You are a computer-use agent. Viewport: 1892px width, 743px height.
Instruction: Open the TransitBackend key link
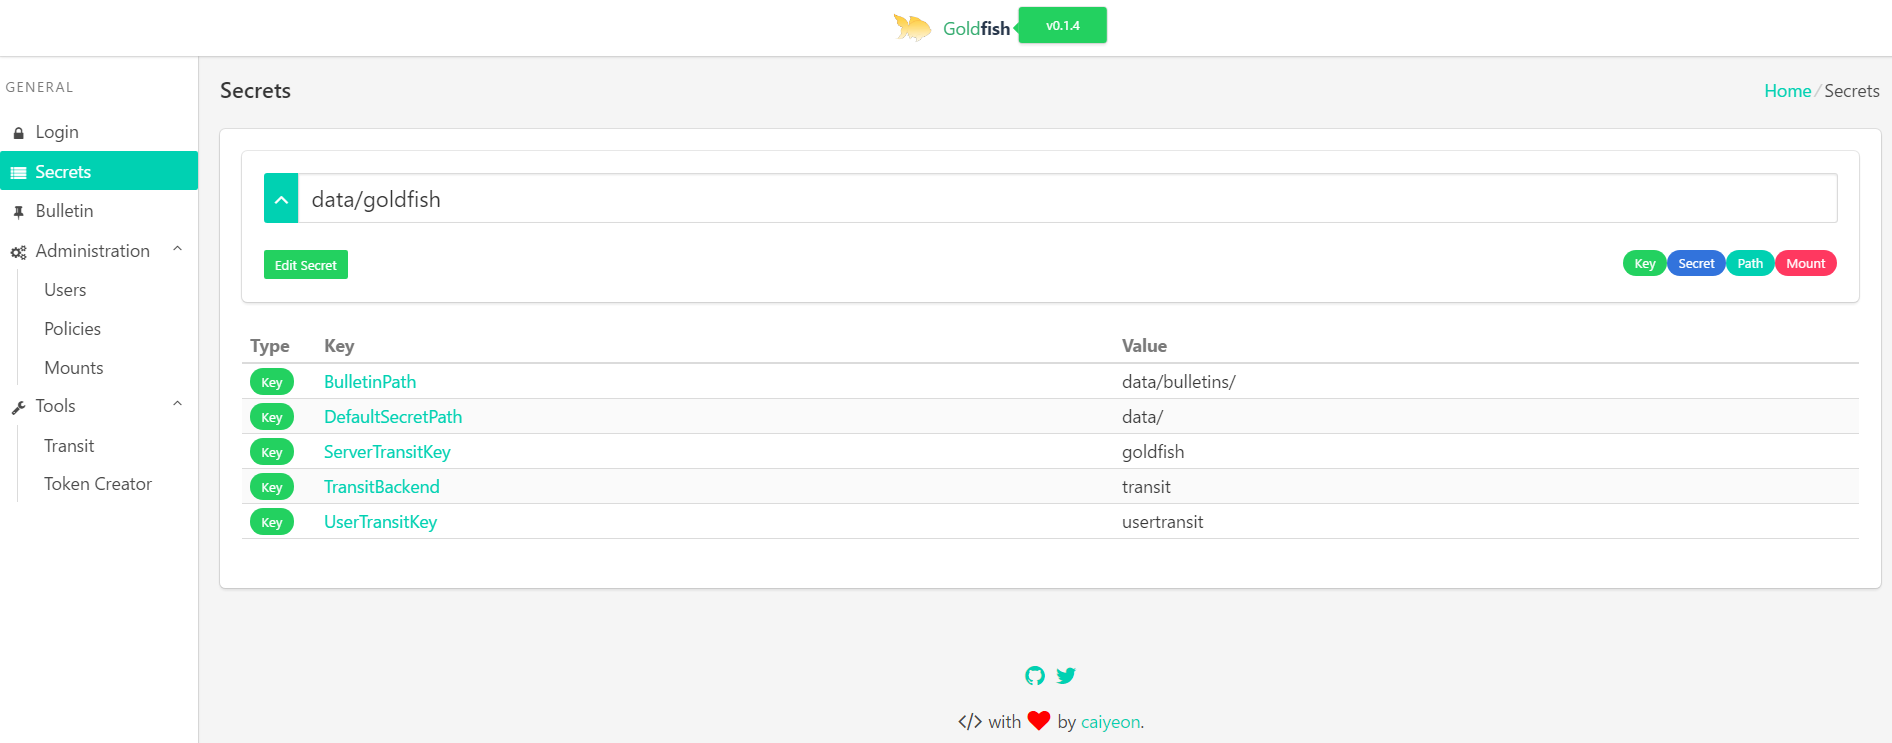coord(382,487)
